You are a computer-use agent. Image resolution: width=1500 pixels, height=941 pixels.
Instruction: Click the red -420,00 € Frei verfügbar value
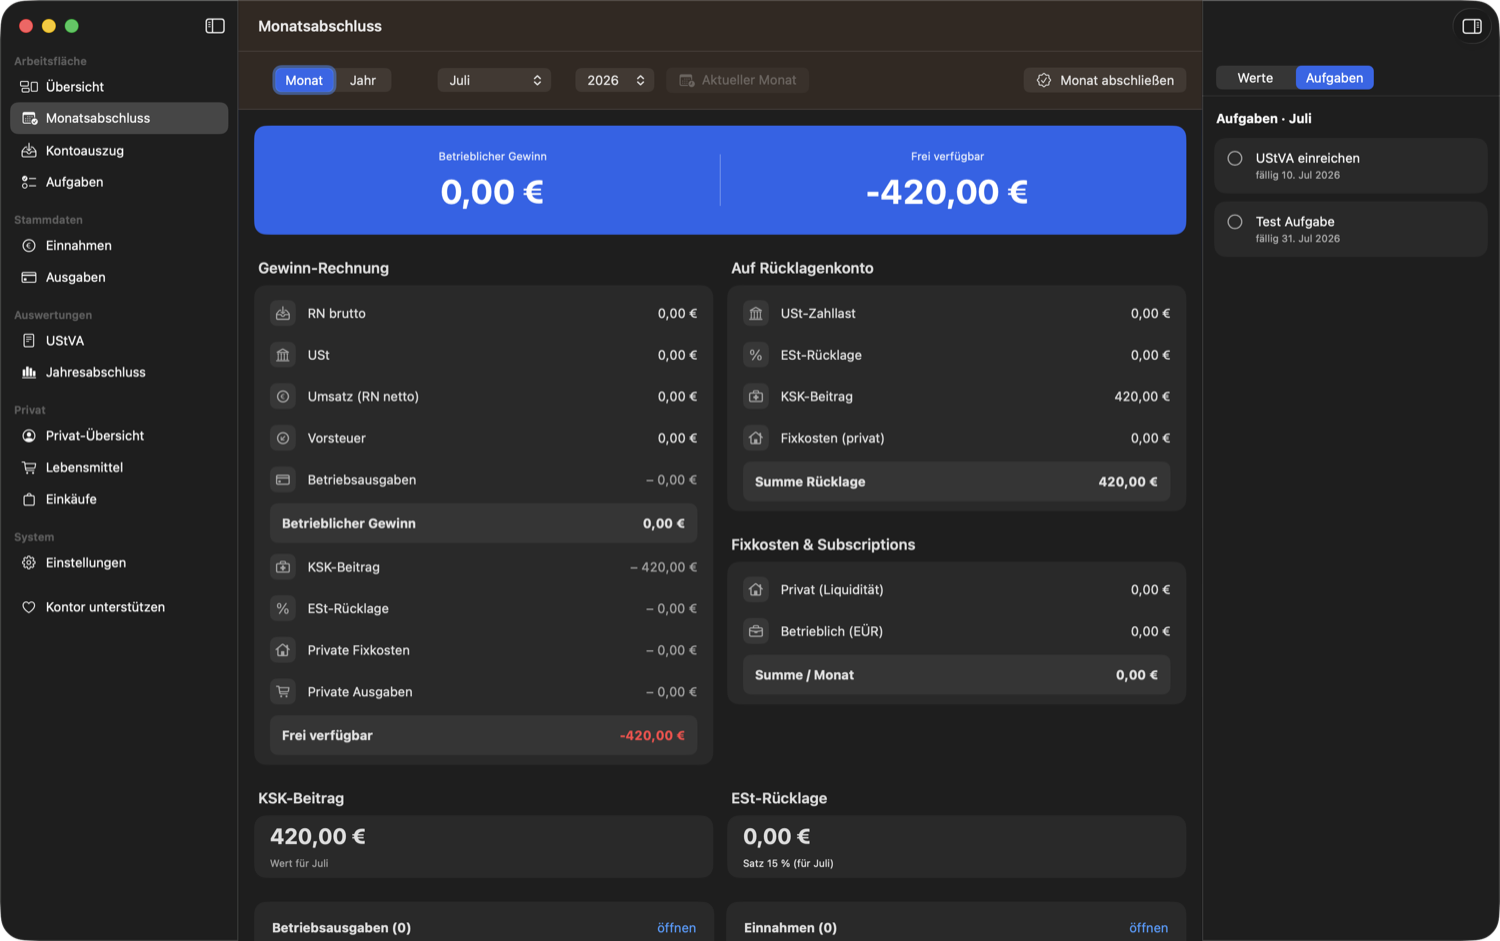pos(652,736)
